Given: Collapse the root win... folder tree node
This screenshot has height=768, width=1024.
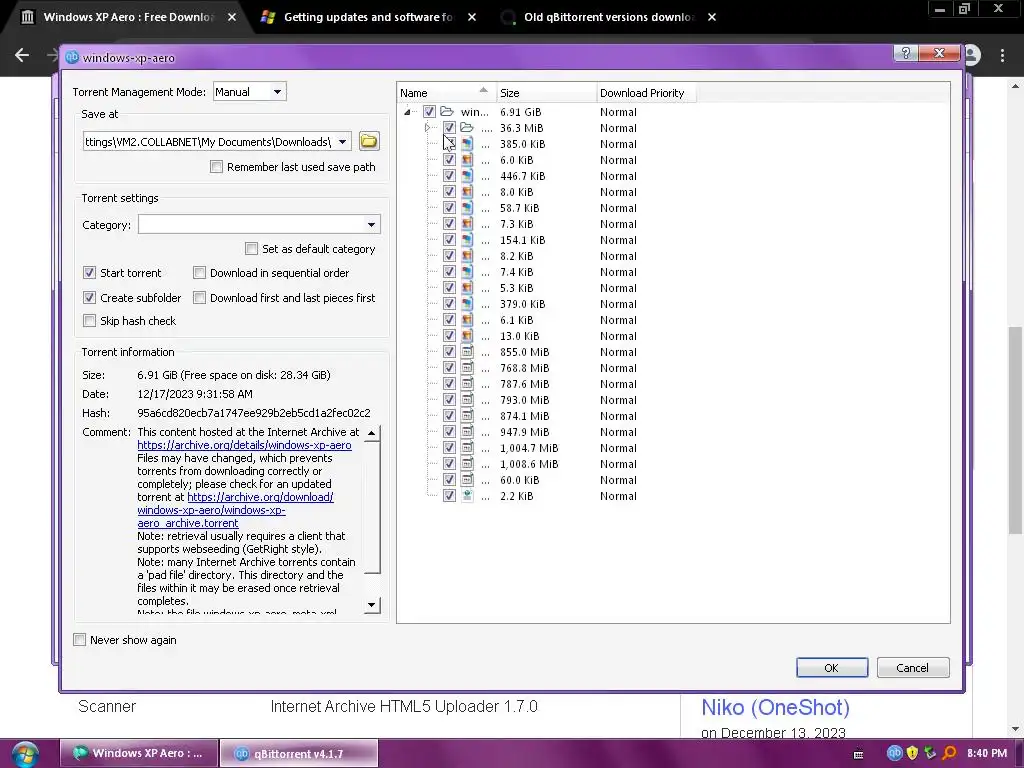Looking at the screenshot, I should coord(408,112).
